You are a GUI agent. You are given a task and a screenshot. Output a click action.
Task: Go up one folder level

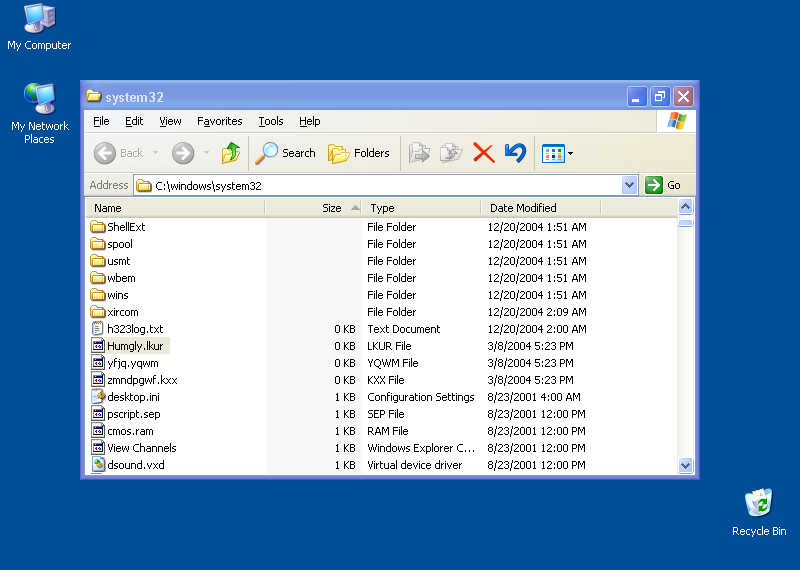[231, 153]
